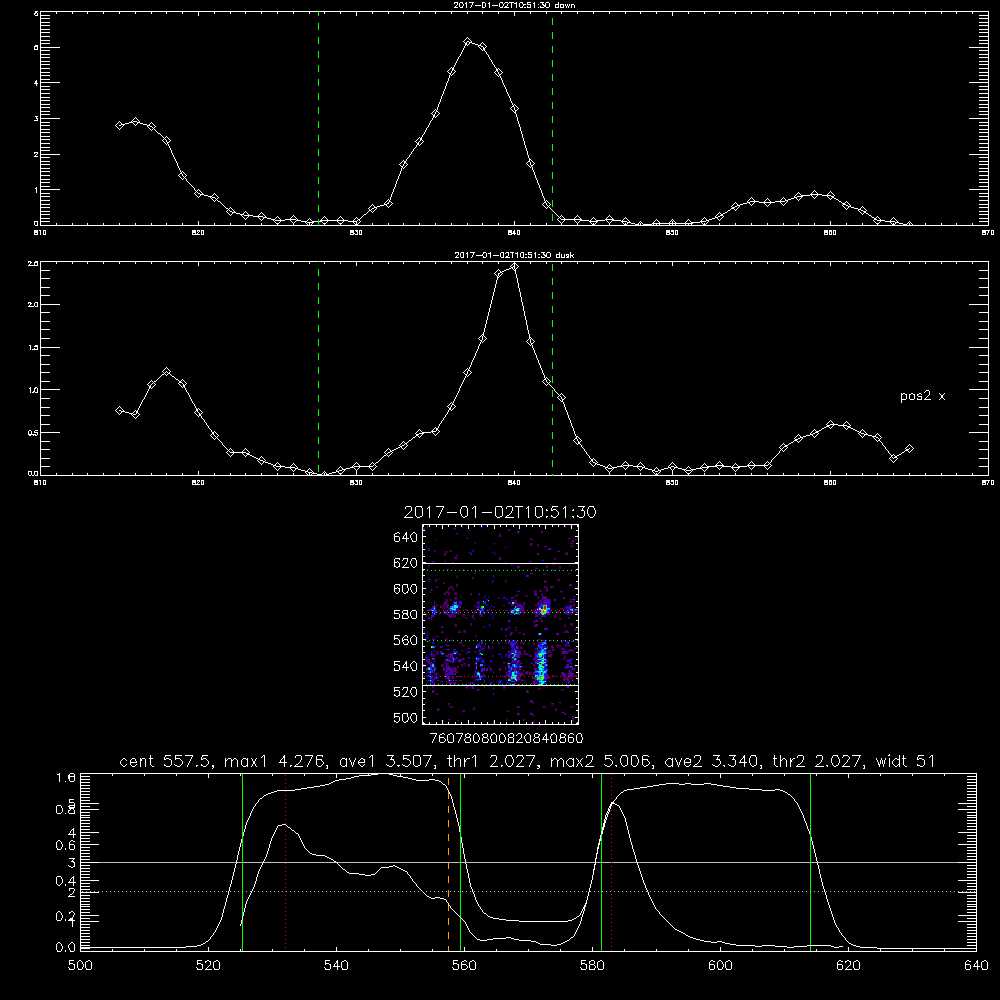This screenshot has width=1000, height=1000.
Task: Click the bottom plot y-axis label 1.6
Action: [x=66, y=777]
